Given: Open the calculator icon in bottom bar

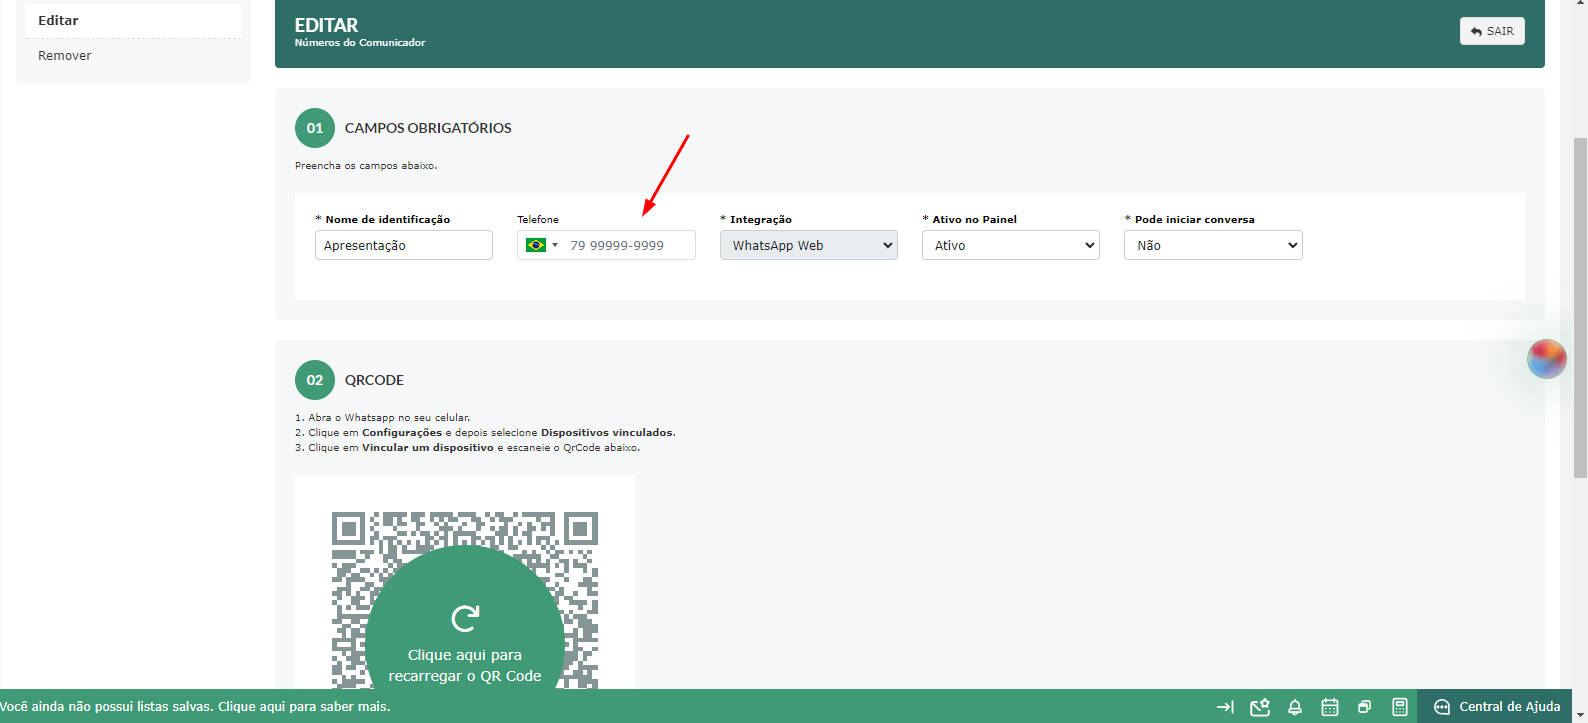Looking at the screenshot, I should [1400, 707].
